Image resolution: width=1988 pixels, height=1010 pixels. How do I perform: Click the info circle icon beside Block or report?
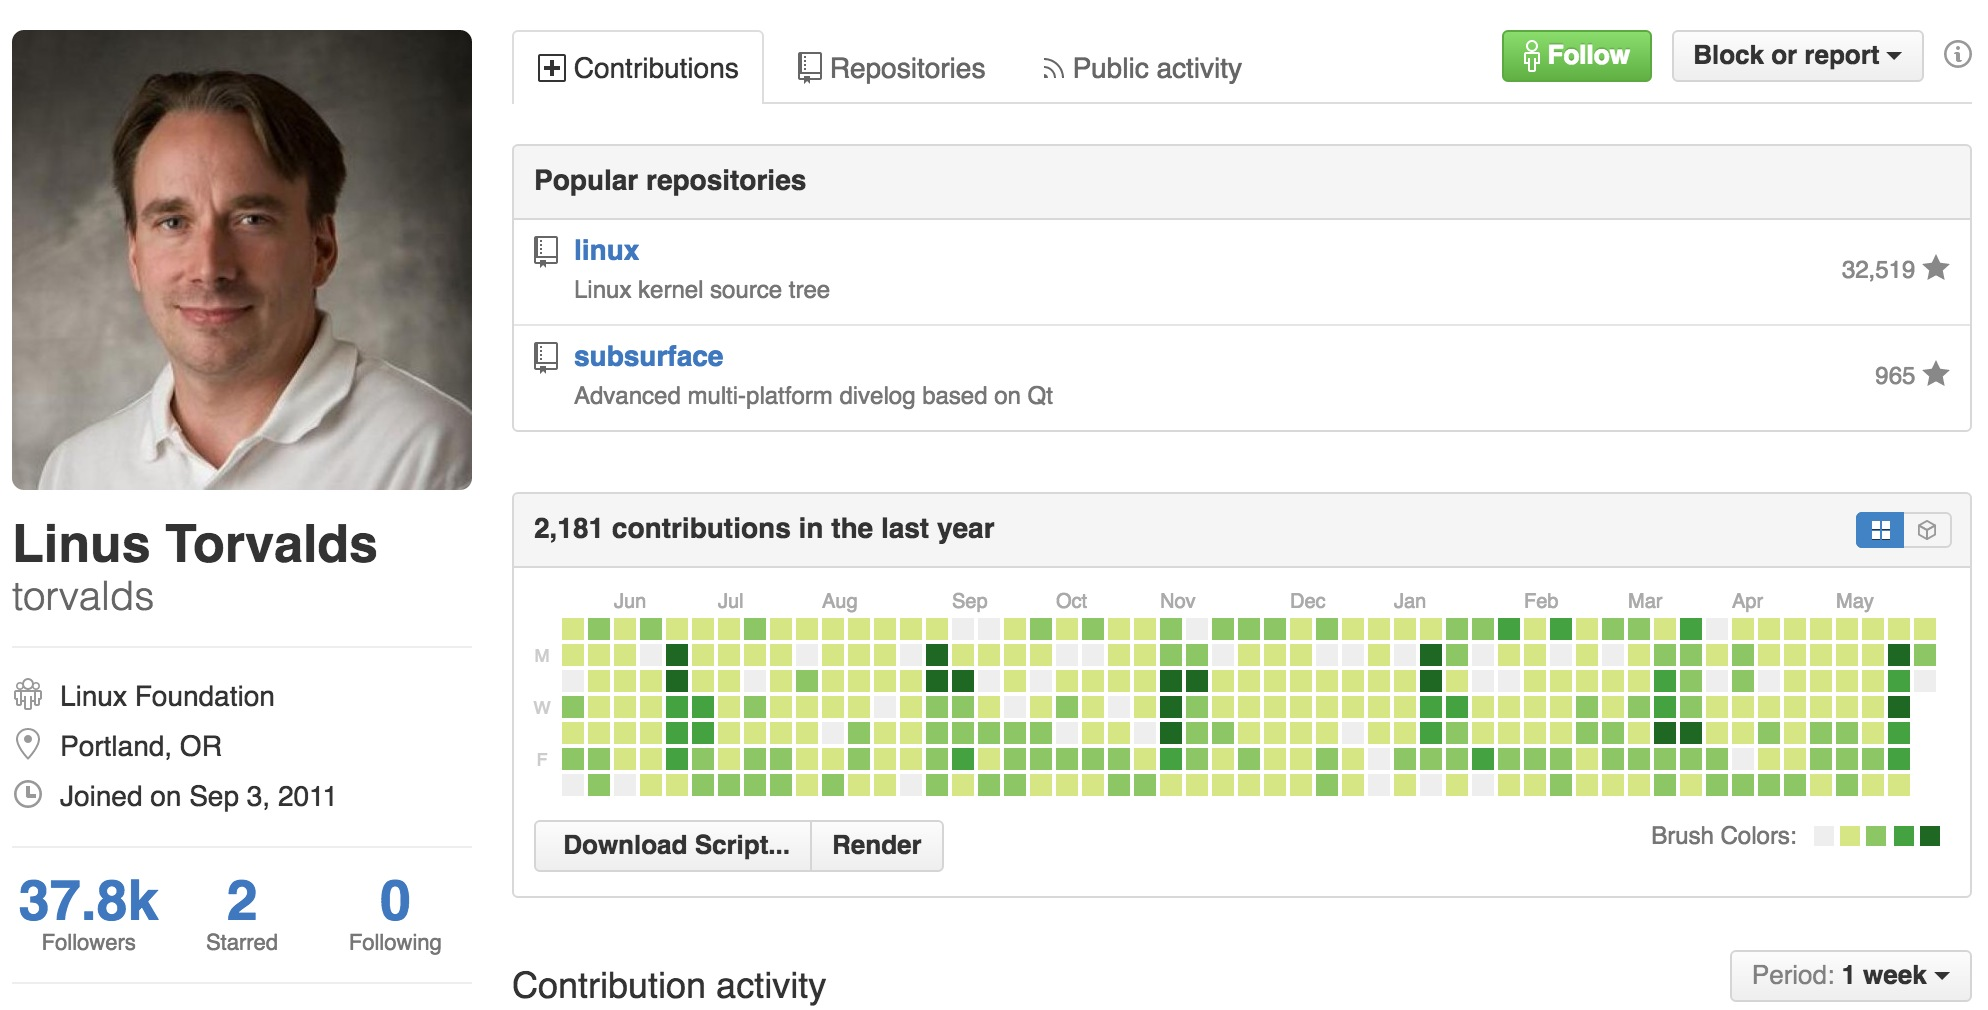coord(1957,54)
